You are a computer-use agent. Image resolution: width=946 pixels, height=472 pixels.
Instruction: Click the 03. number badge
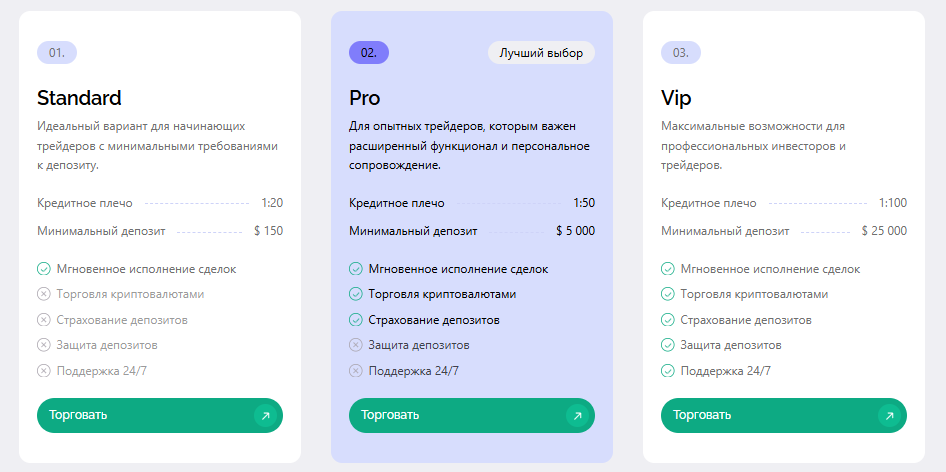point(681,52)
